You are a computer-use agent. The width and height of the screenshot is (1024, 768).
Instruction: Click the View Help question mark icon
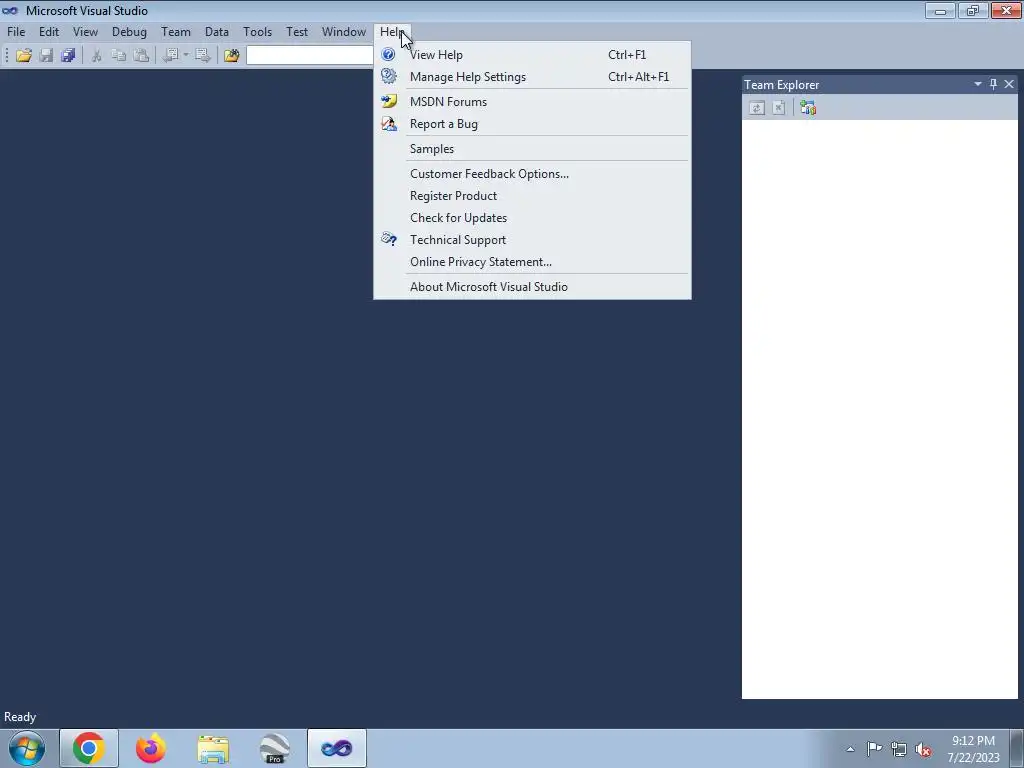click(388, 55)
